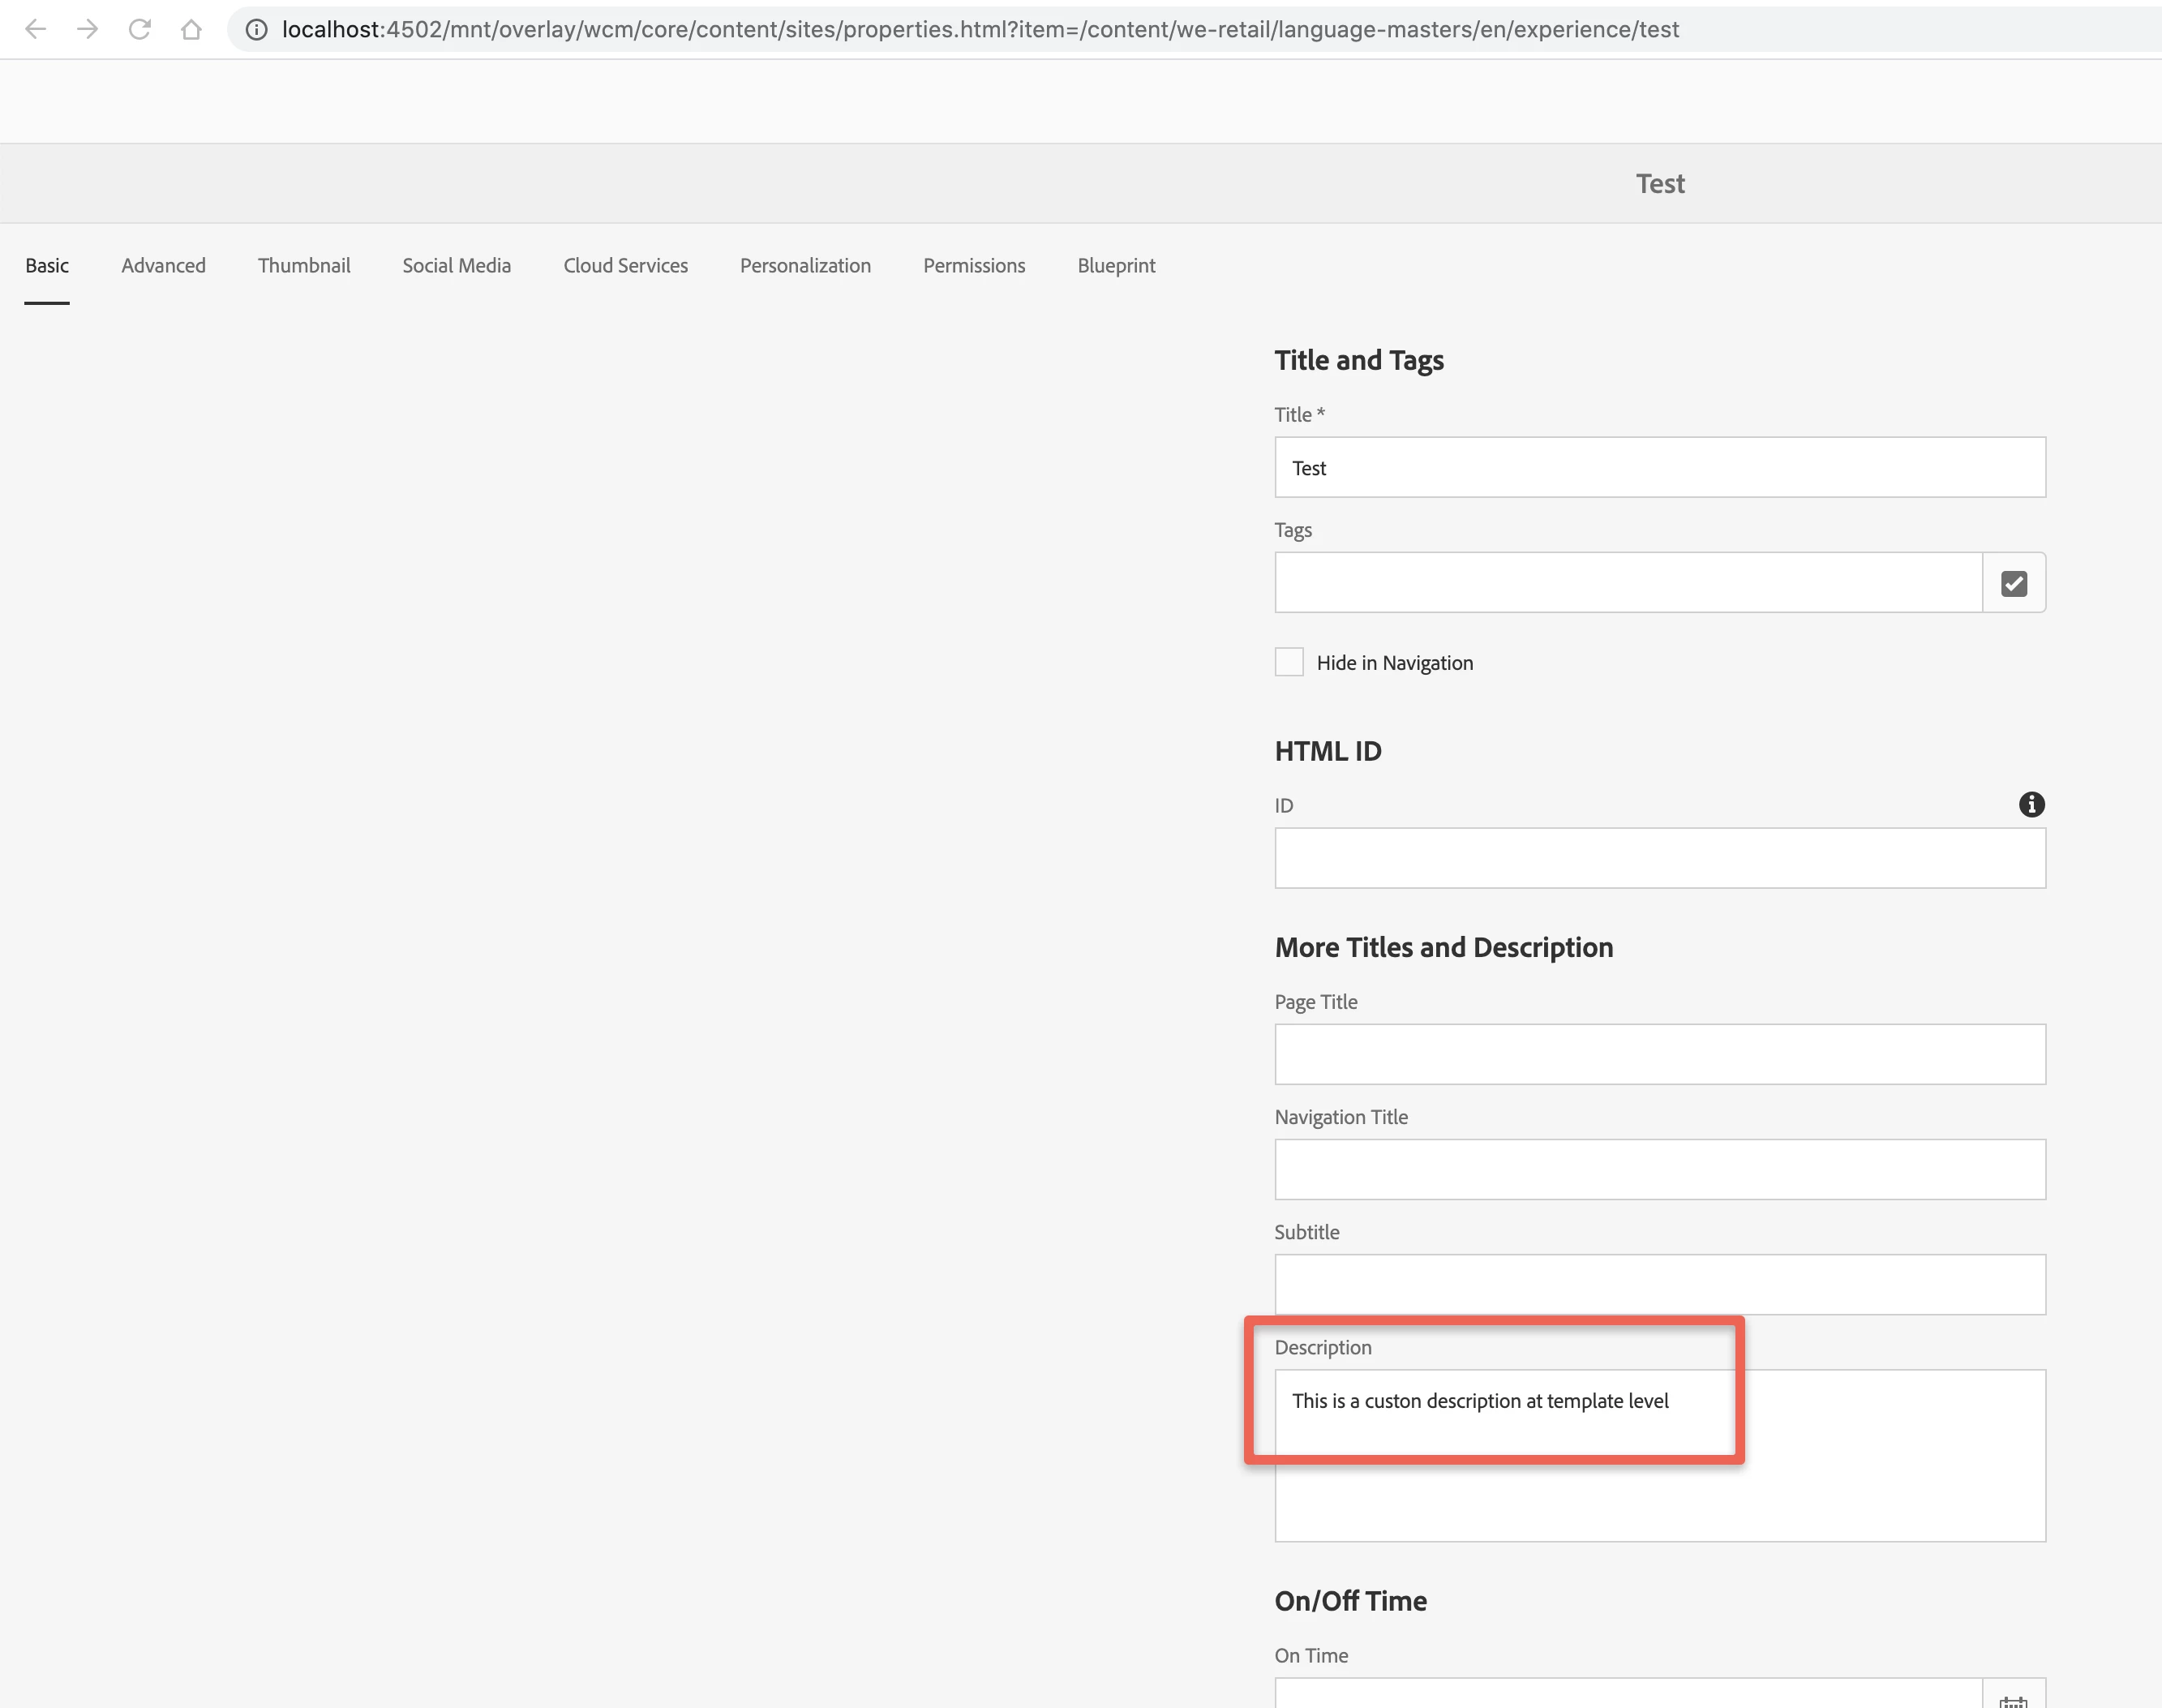Go to browser home icon
Image resolution: width=2162 pixels, height=1708 pixels.
click(x=191, y=30)
